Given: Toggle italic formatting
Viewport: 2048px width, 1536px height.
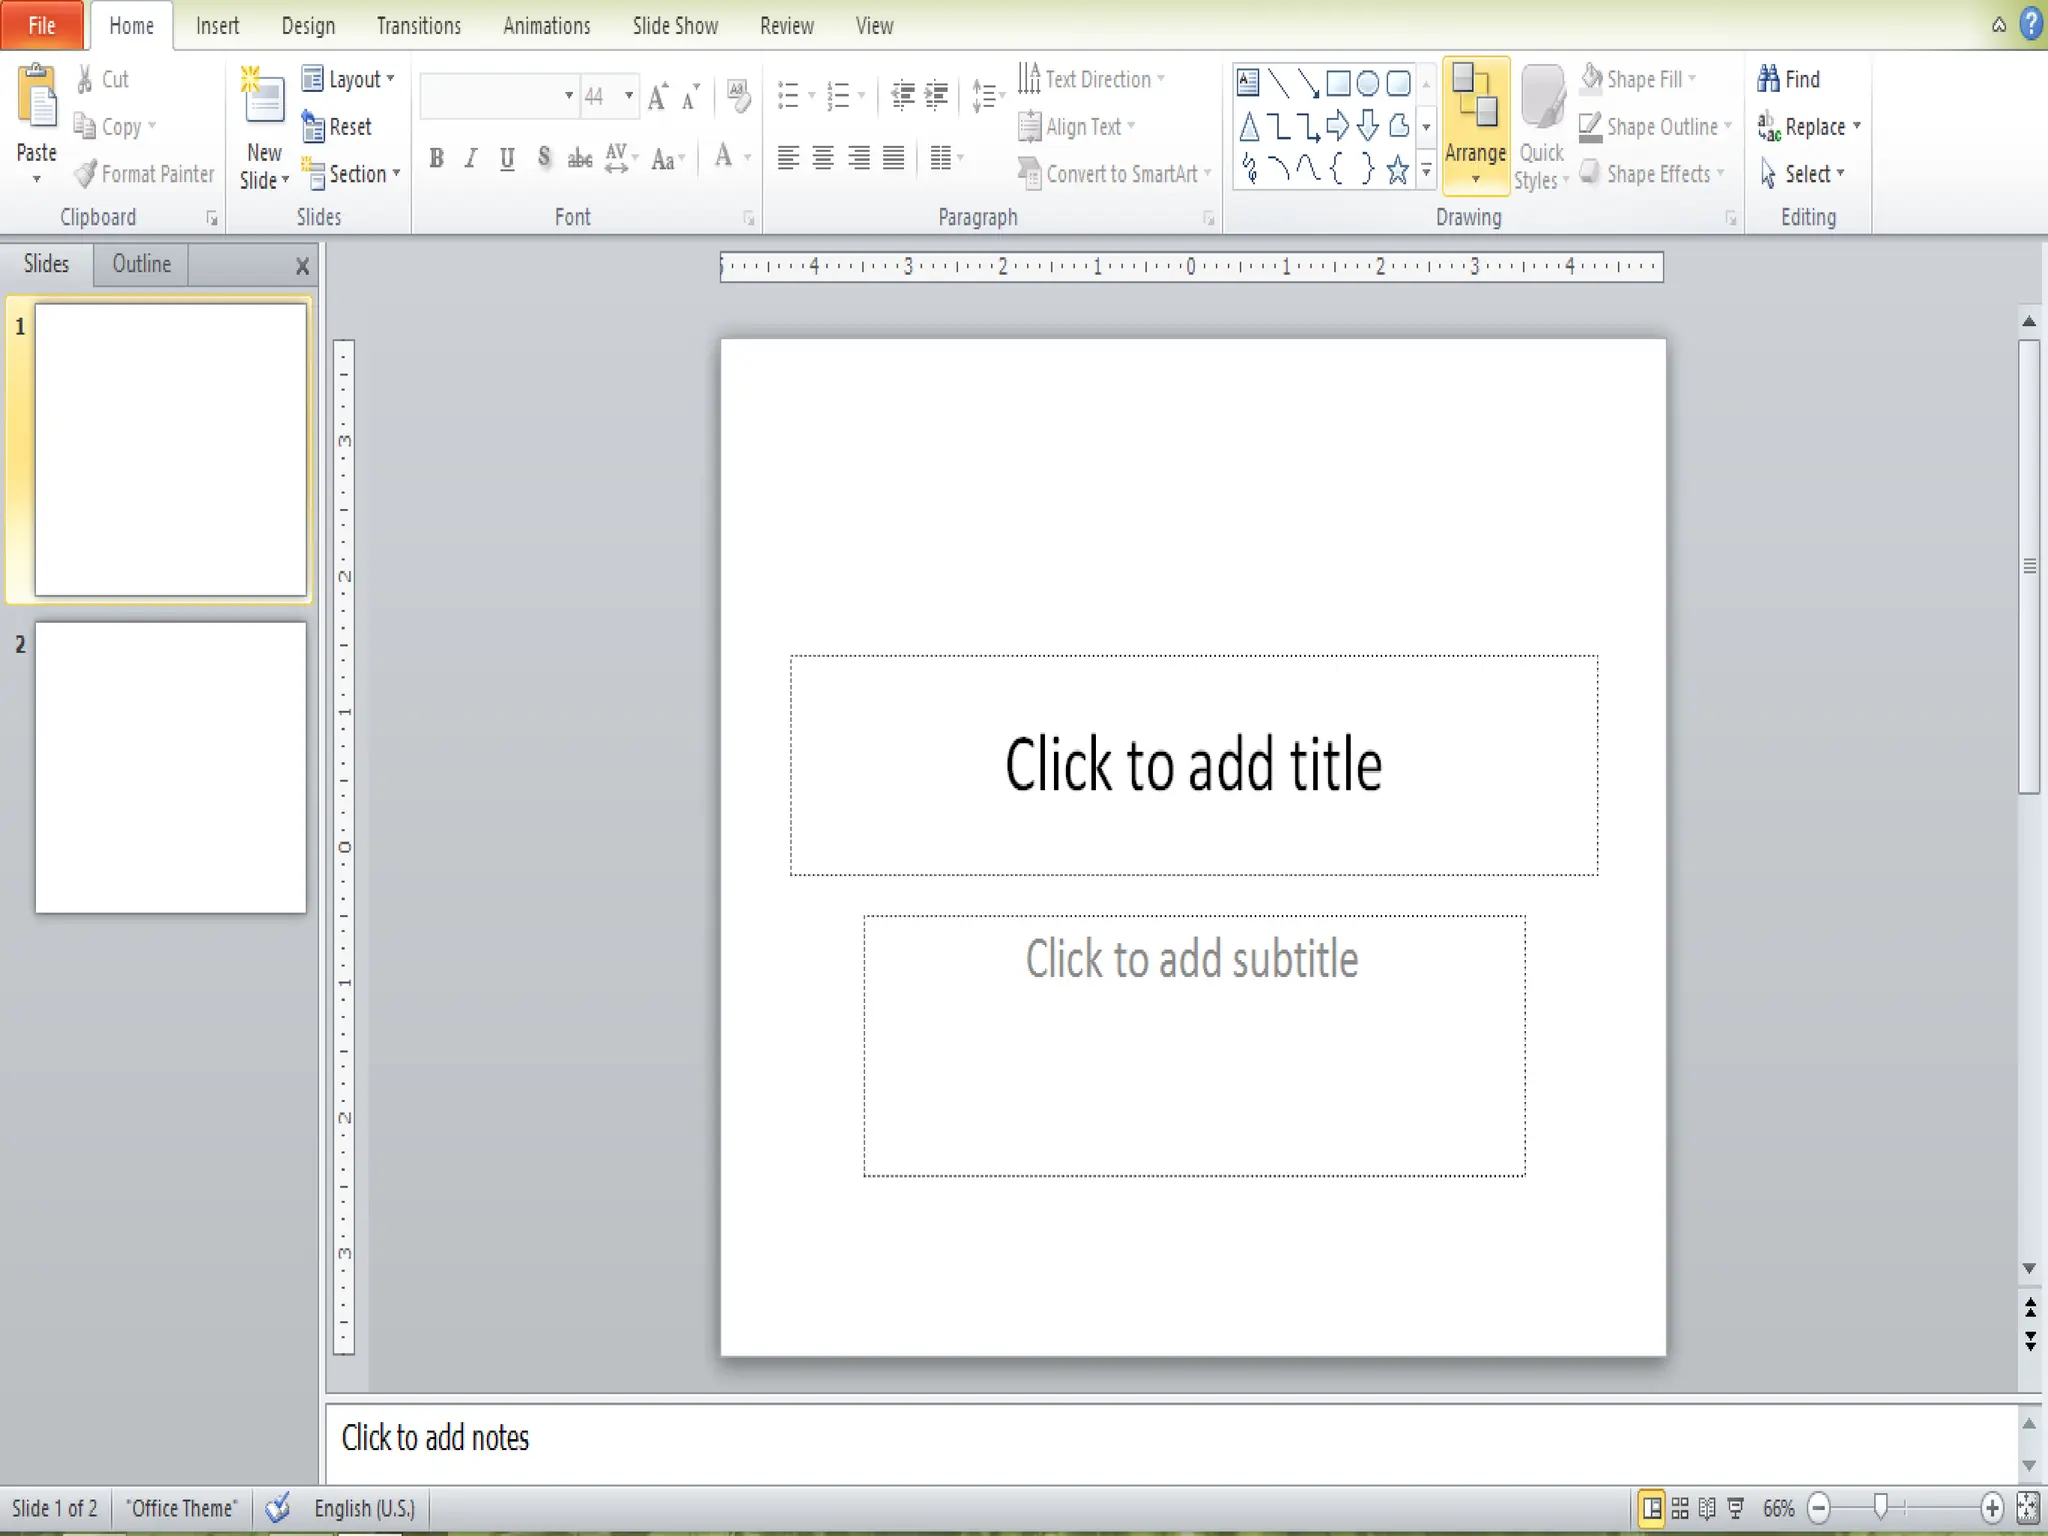Looking at the screenshot, I should tap(471, 158).
